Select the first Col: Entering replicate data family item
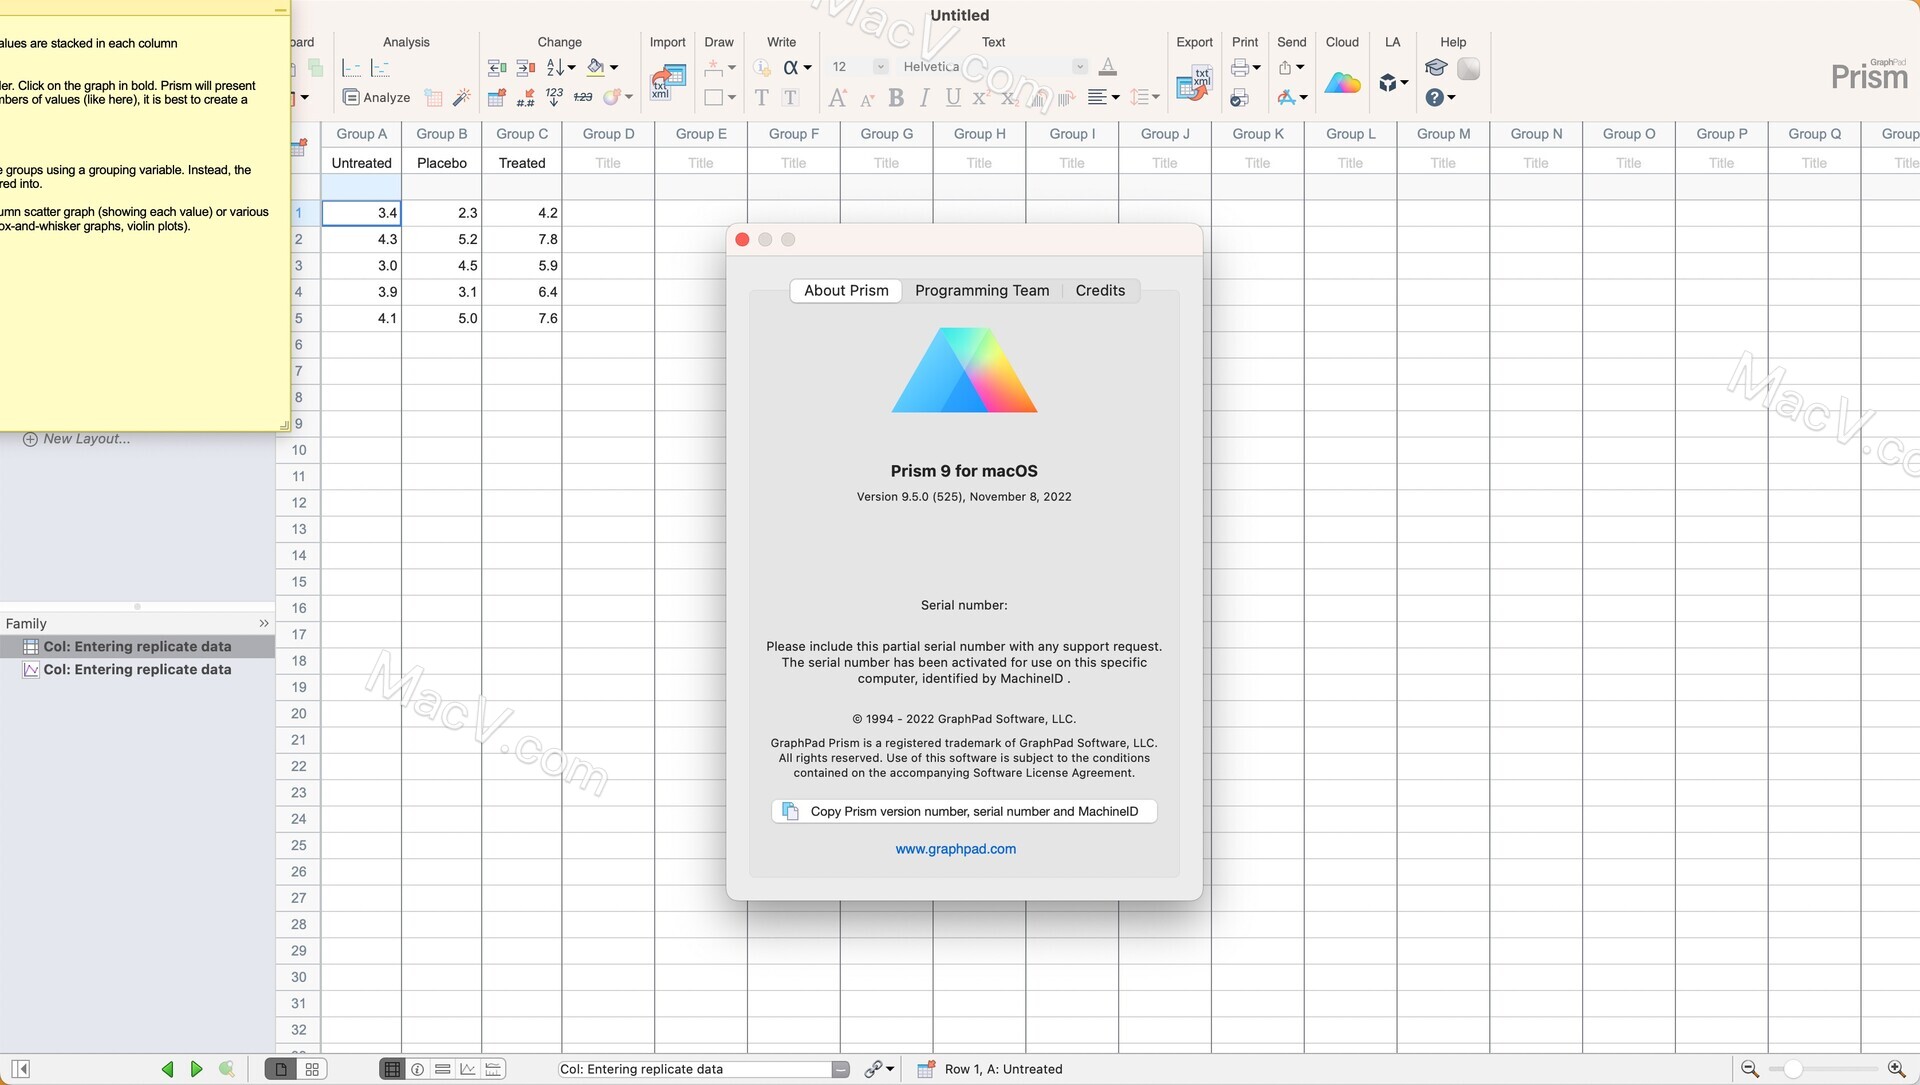The height and width of the screenshot is (1085, 1920). 137,646
